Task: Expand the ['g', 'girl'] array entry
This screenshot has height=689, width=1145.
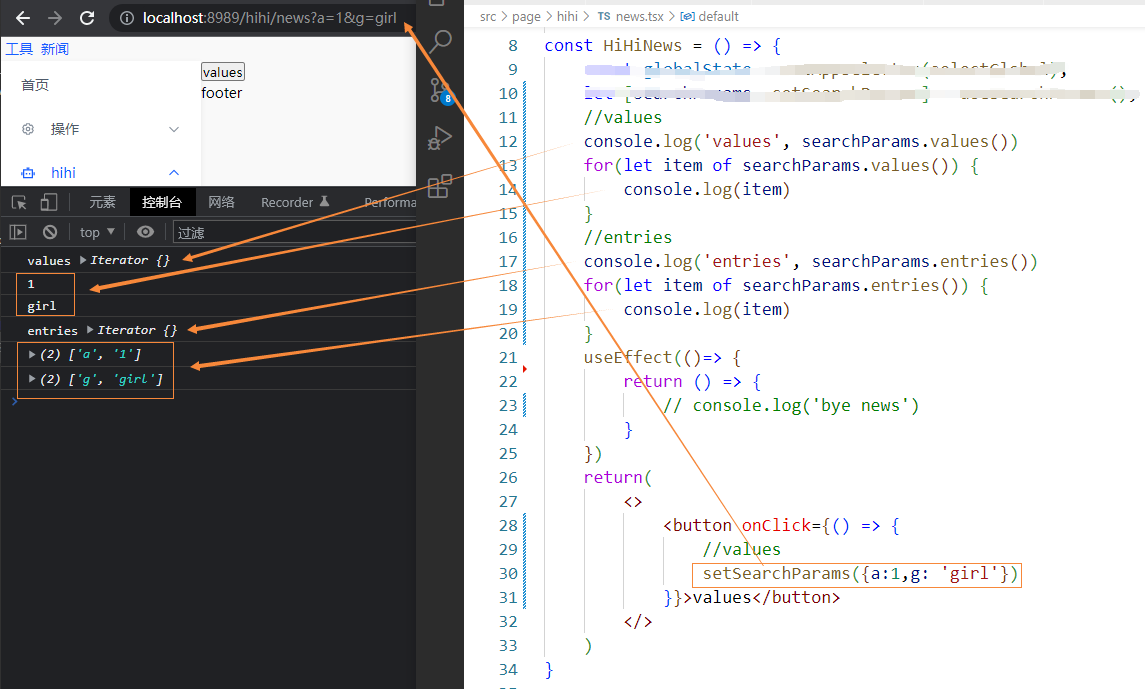Action: pos(32,379)
